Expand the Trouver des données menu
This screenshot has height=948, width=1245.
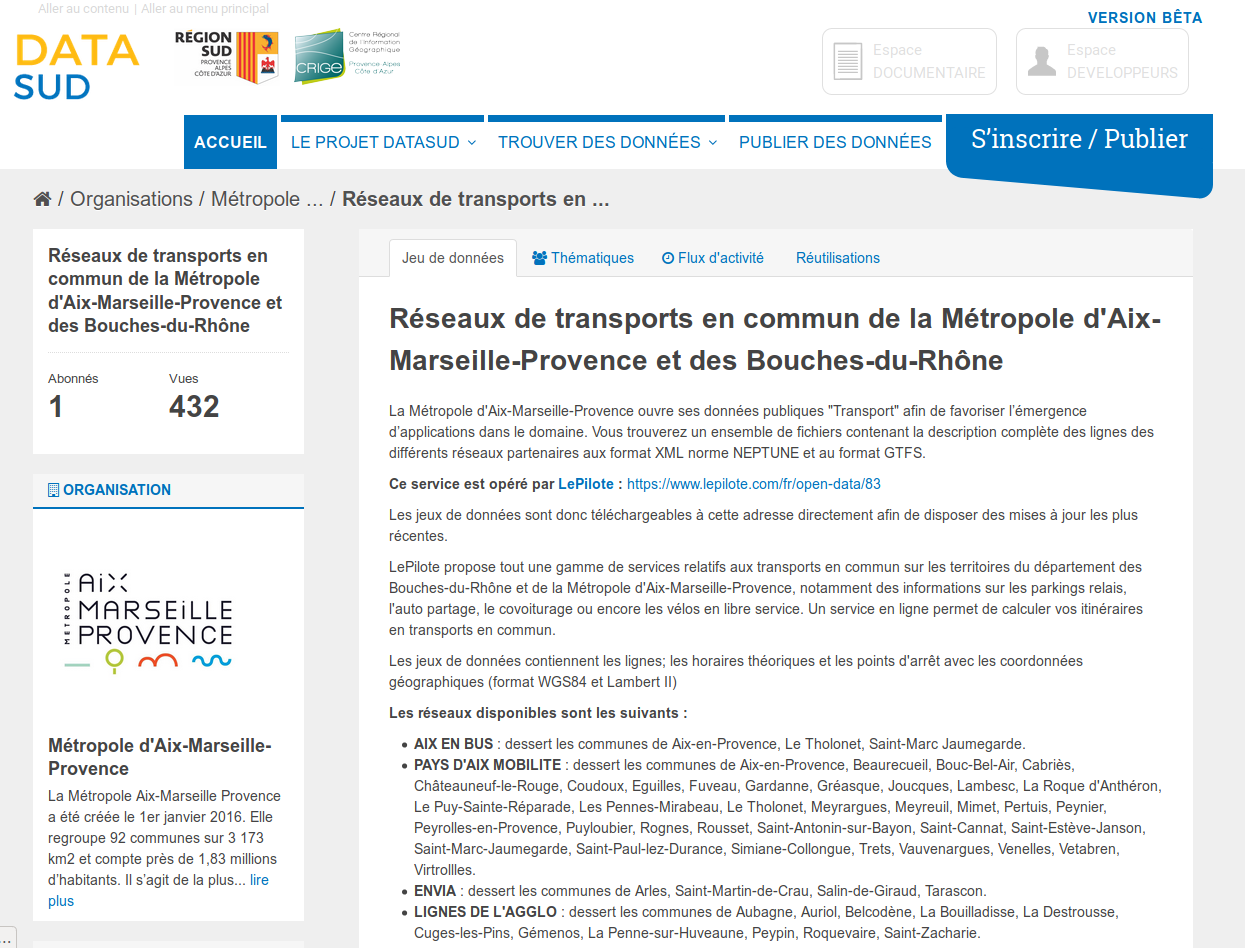[x=608, y=142]
